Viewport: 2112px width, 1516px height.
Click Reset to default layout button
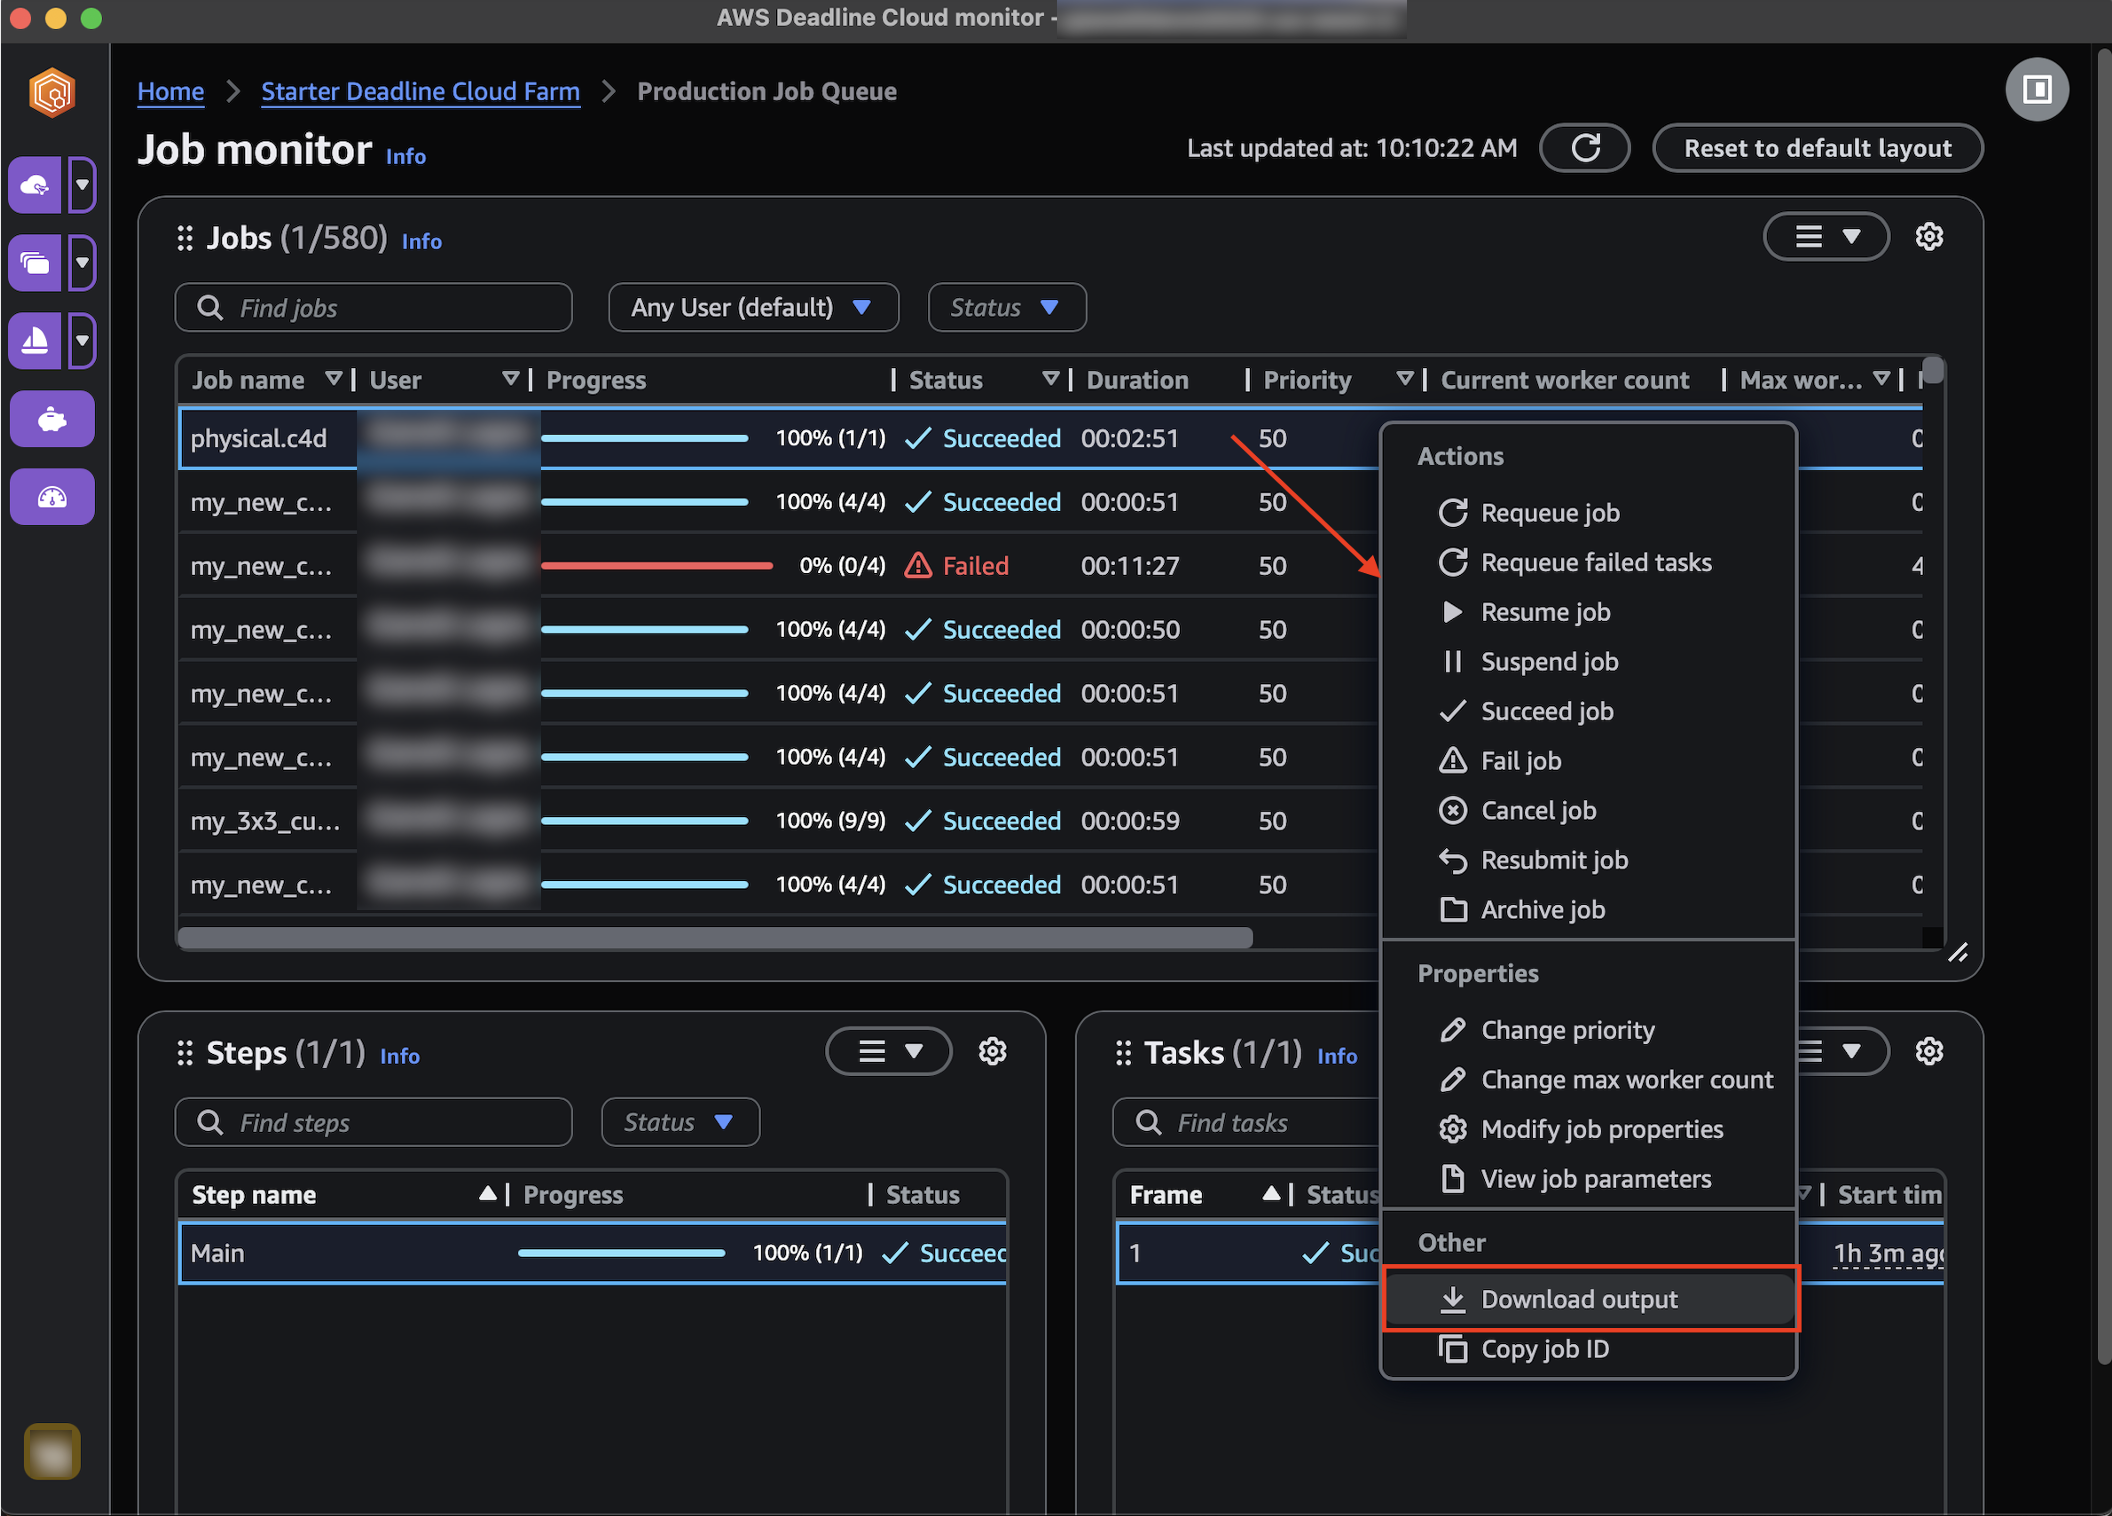coord(1816,148)
